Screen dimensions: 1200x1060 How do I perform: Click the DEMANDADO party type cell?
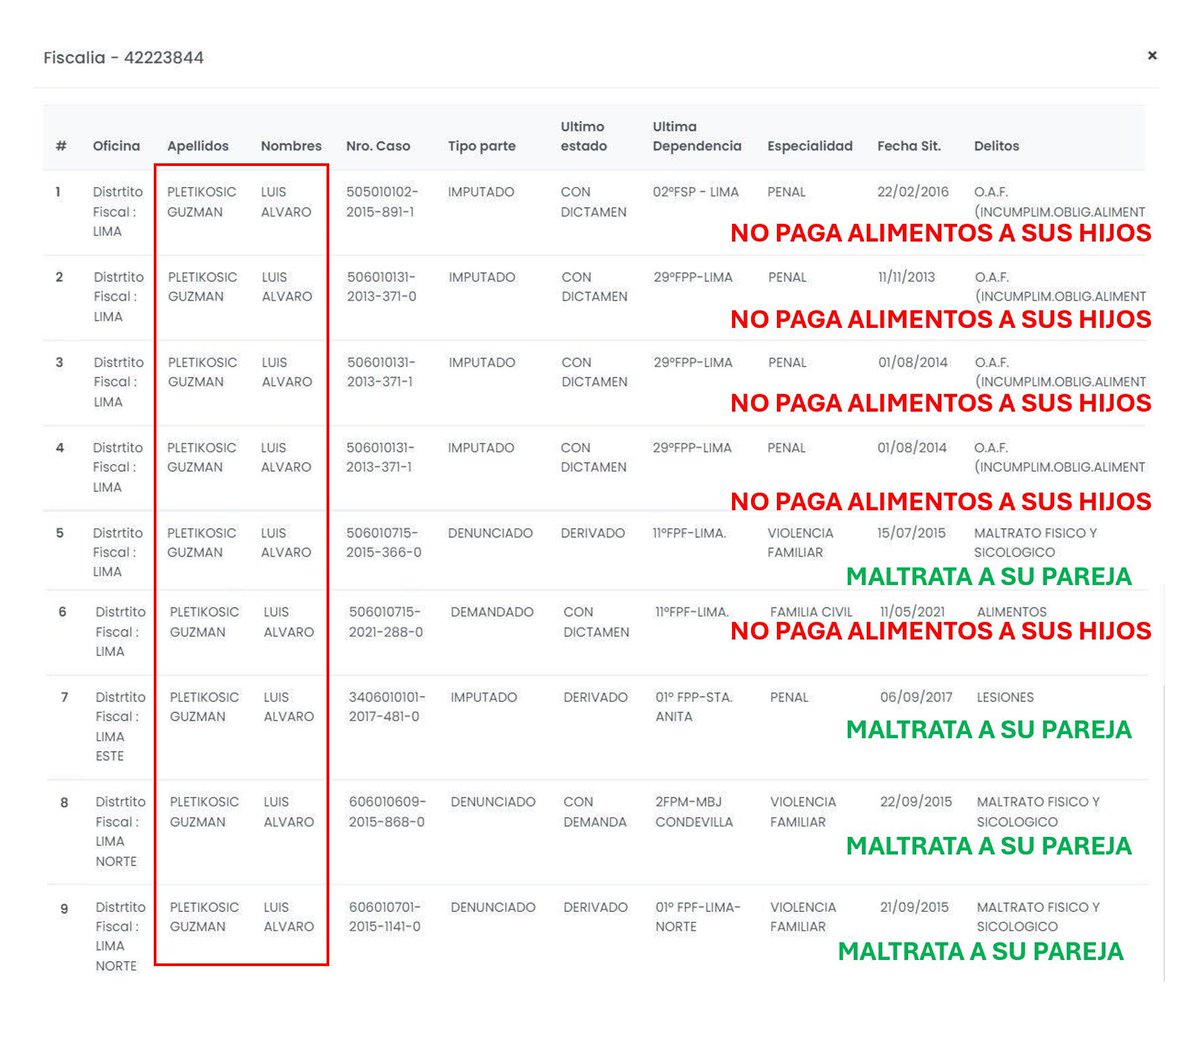coord(492,612)
